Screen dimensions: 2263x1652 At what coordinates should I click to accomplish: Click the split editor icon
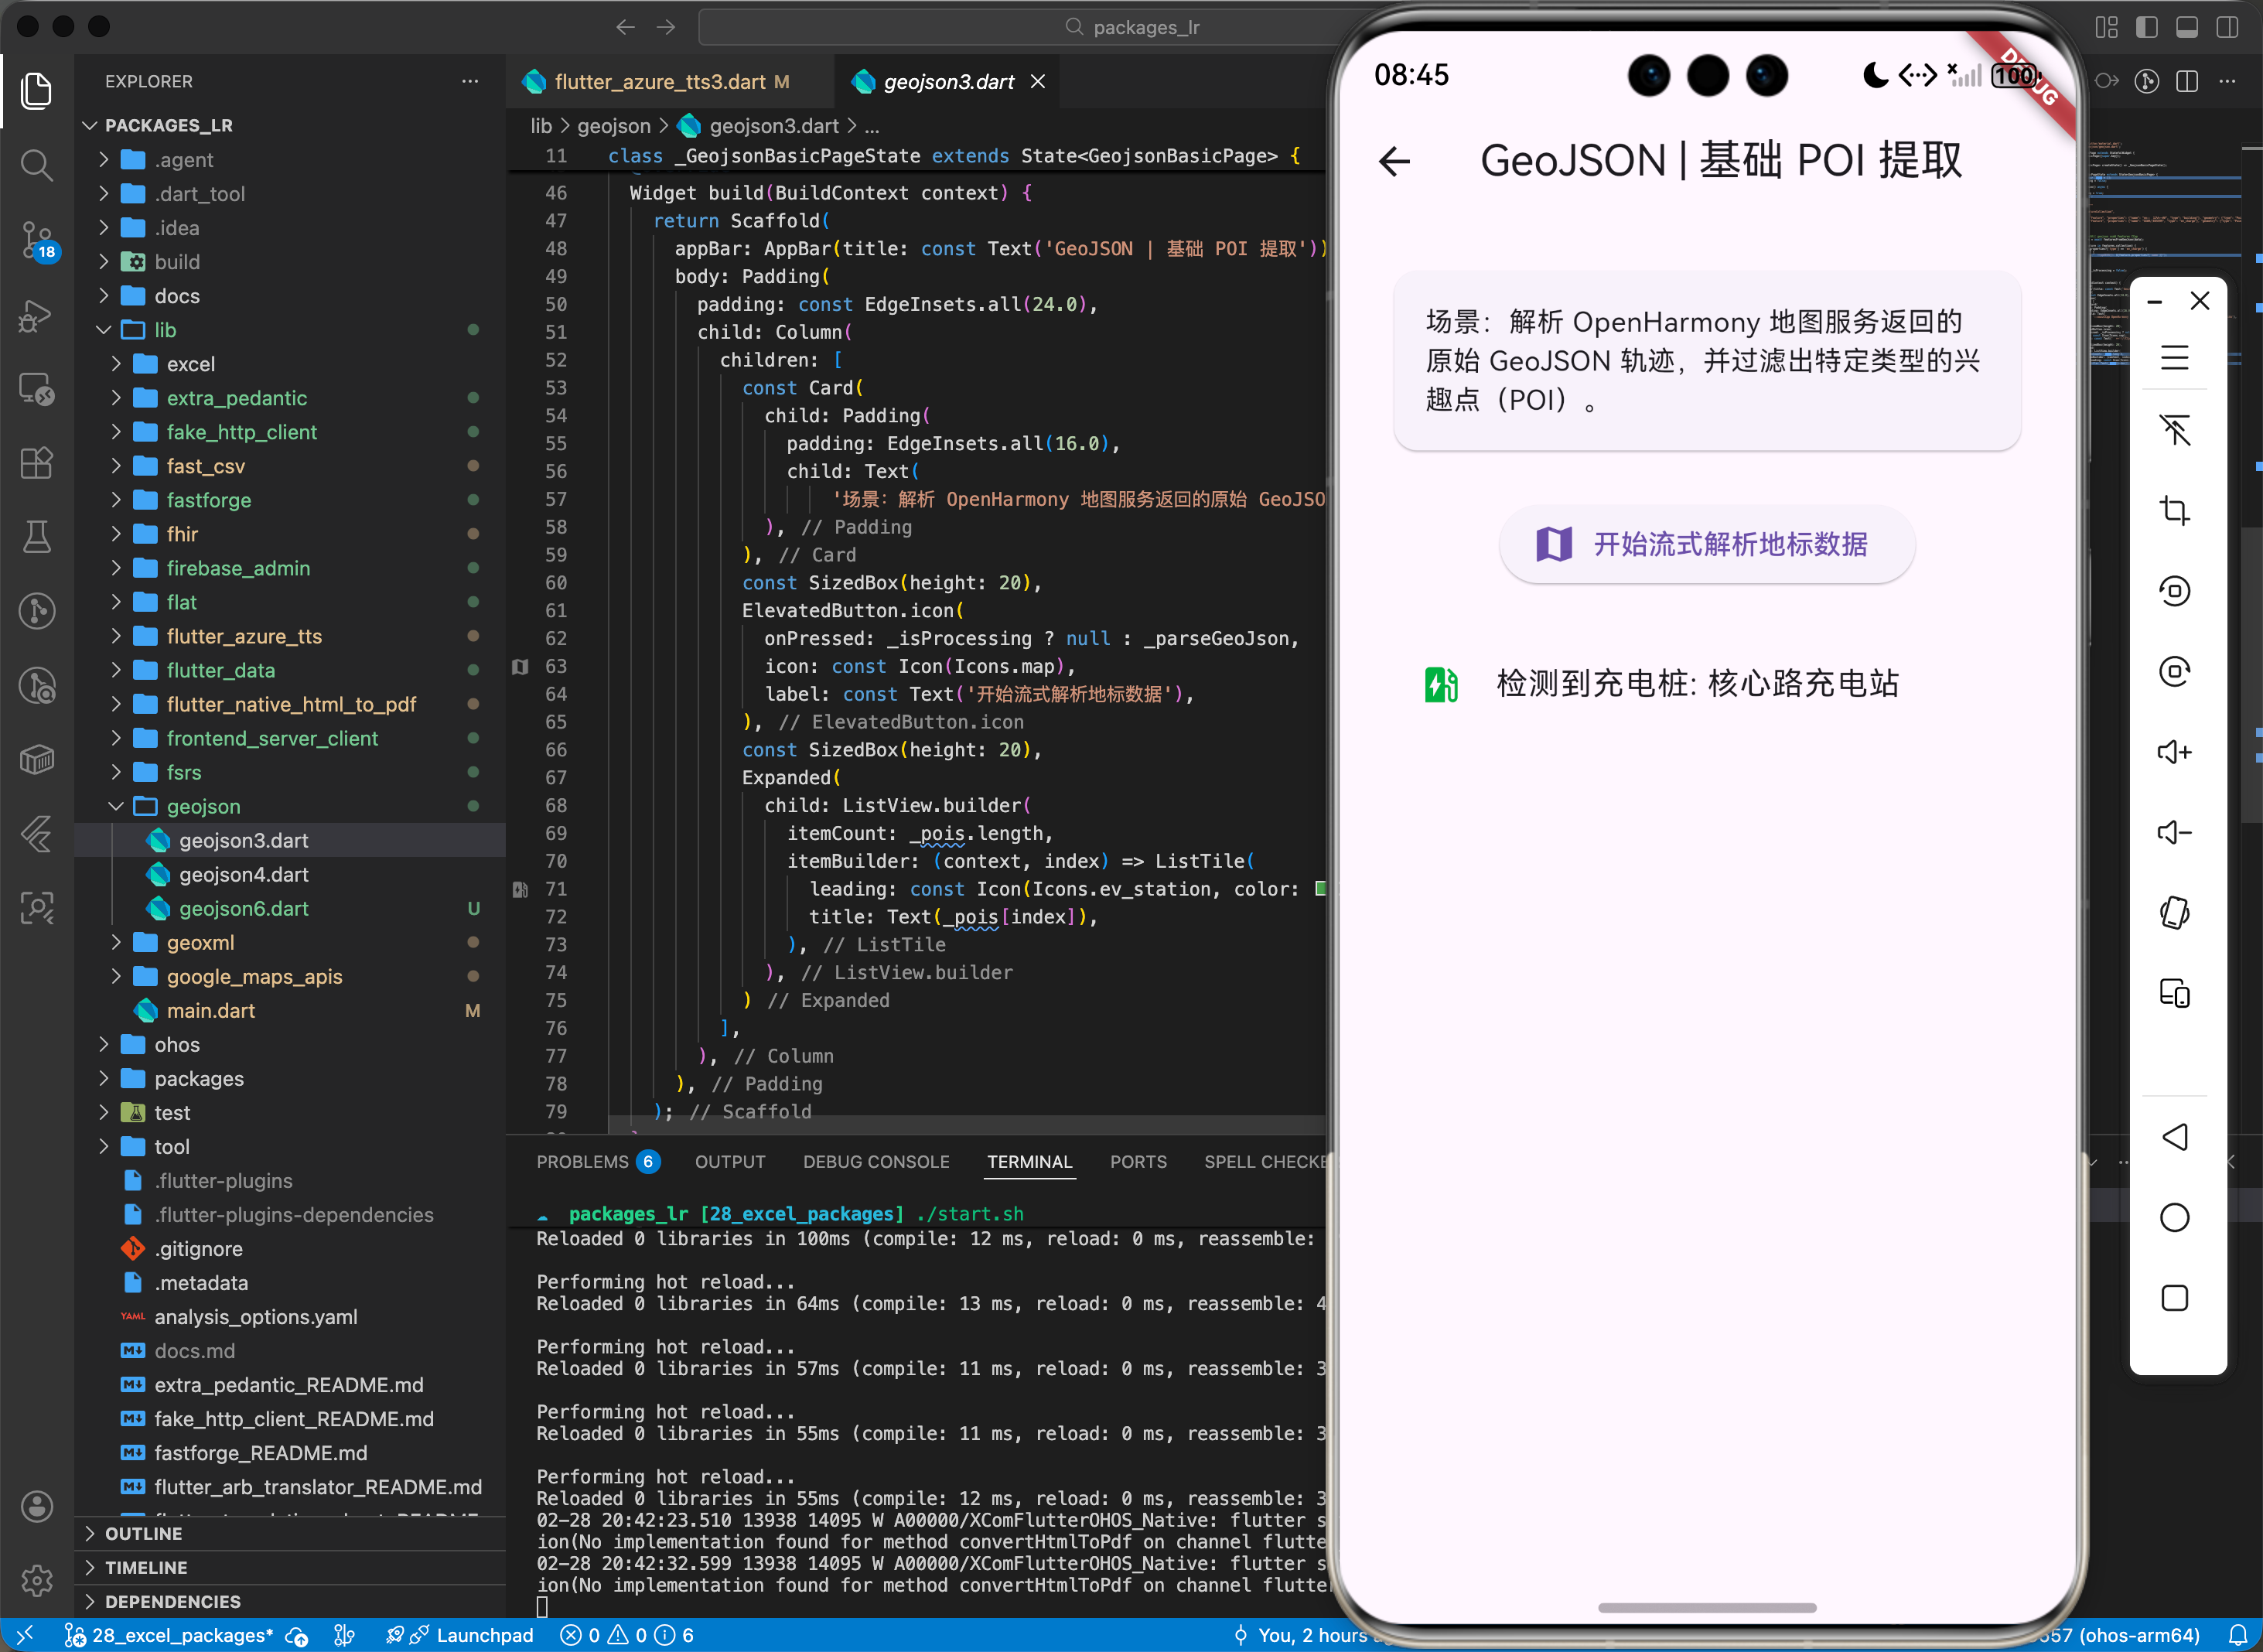pyautogui.click(x=2187, y=81)
